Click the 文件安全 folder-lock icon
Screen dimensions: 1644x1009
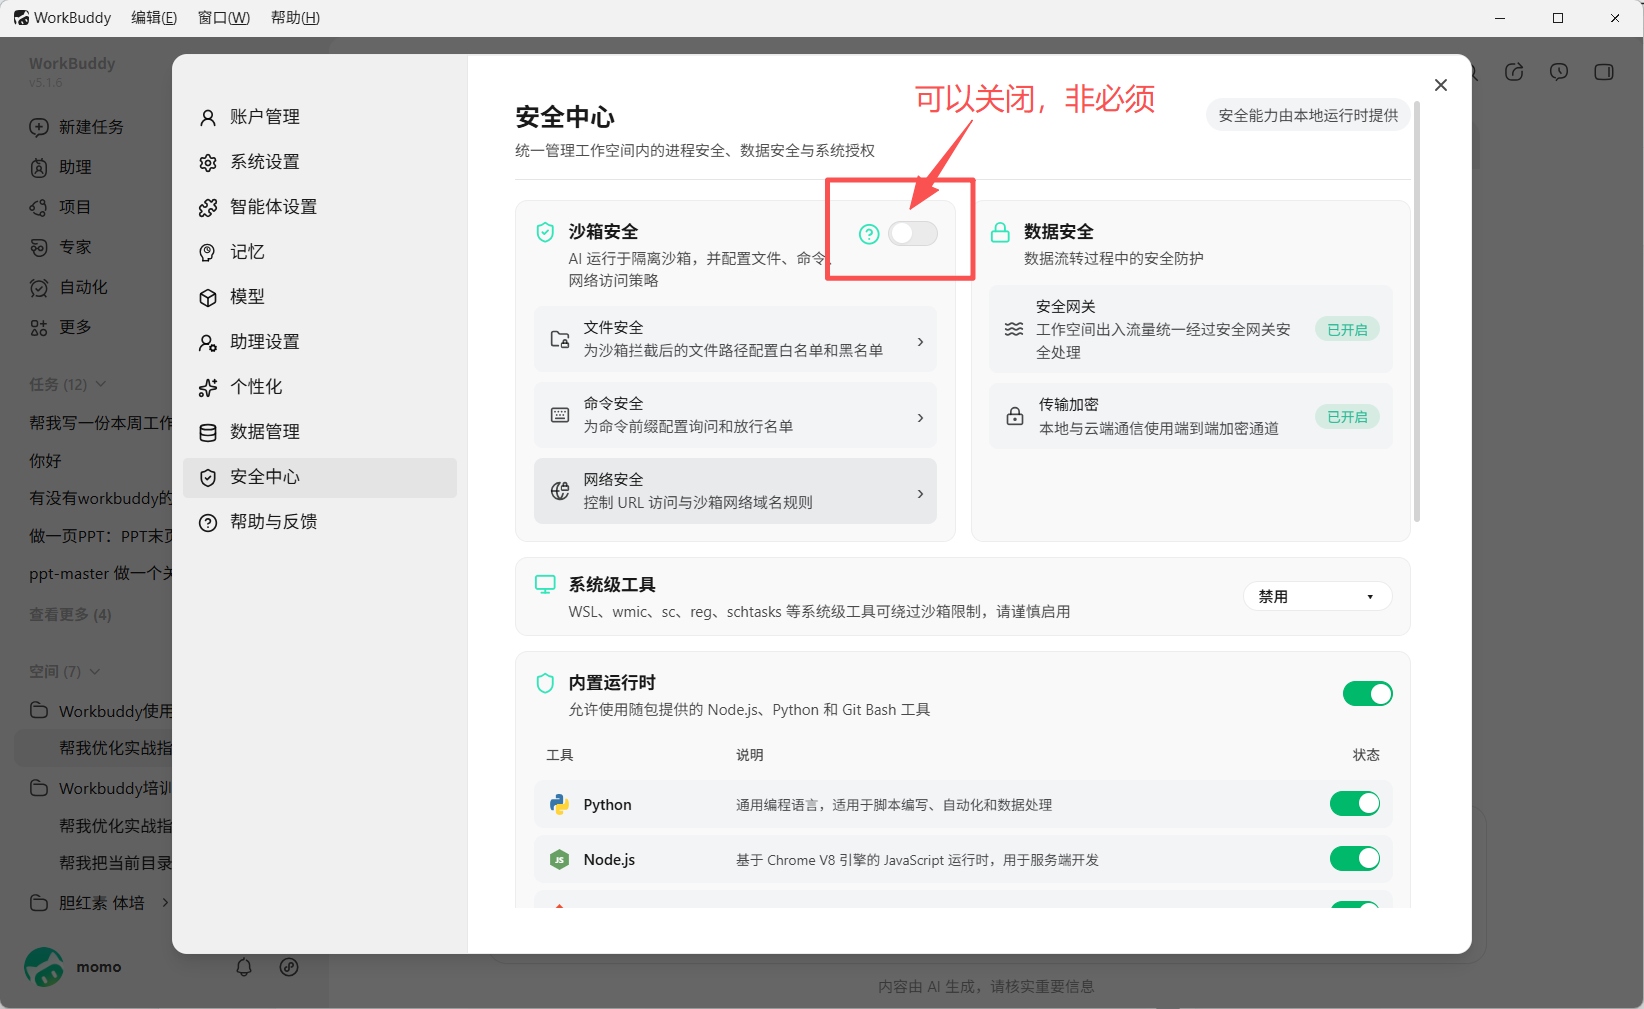tap(560, 340)
